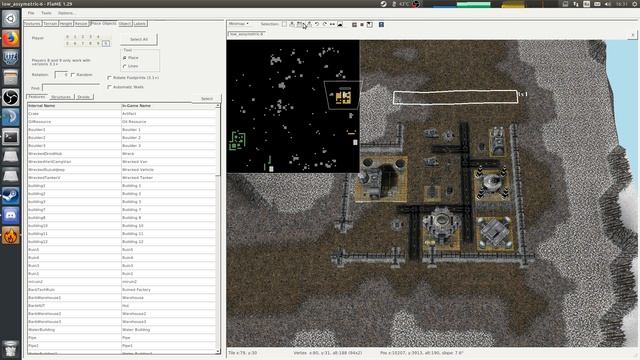Click on the black minimap overview

(293, 107)
